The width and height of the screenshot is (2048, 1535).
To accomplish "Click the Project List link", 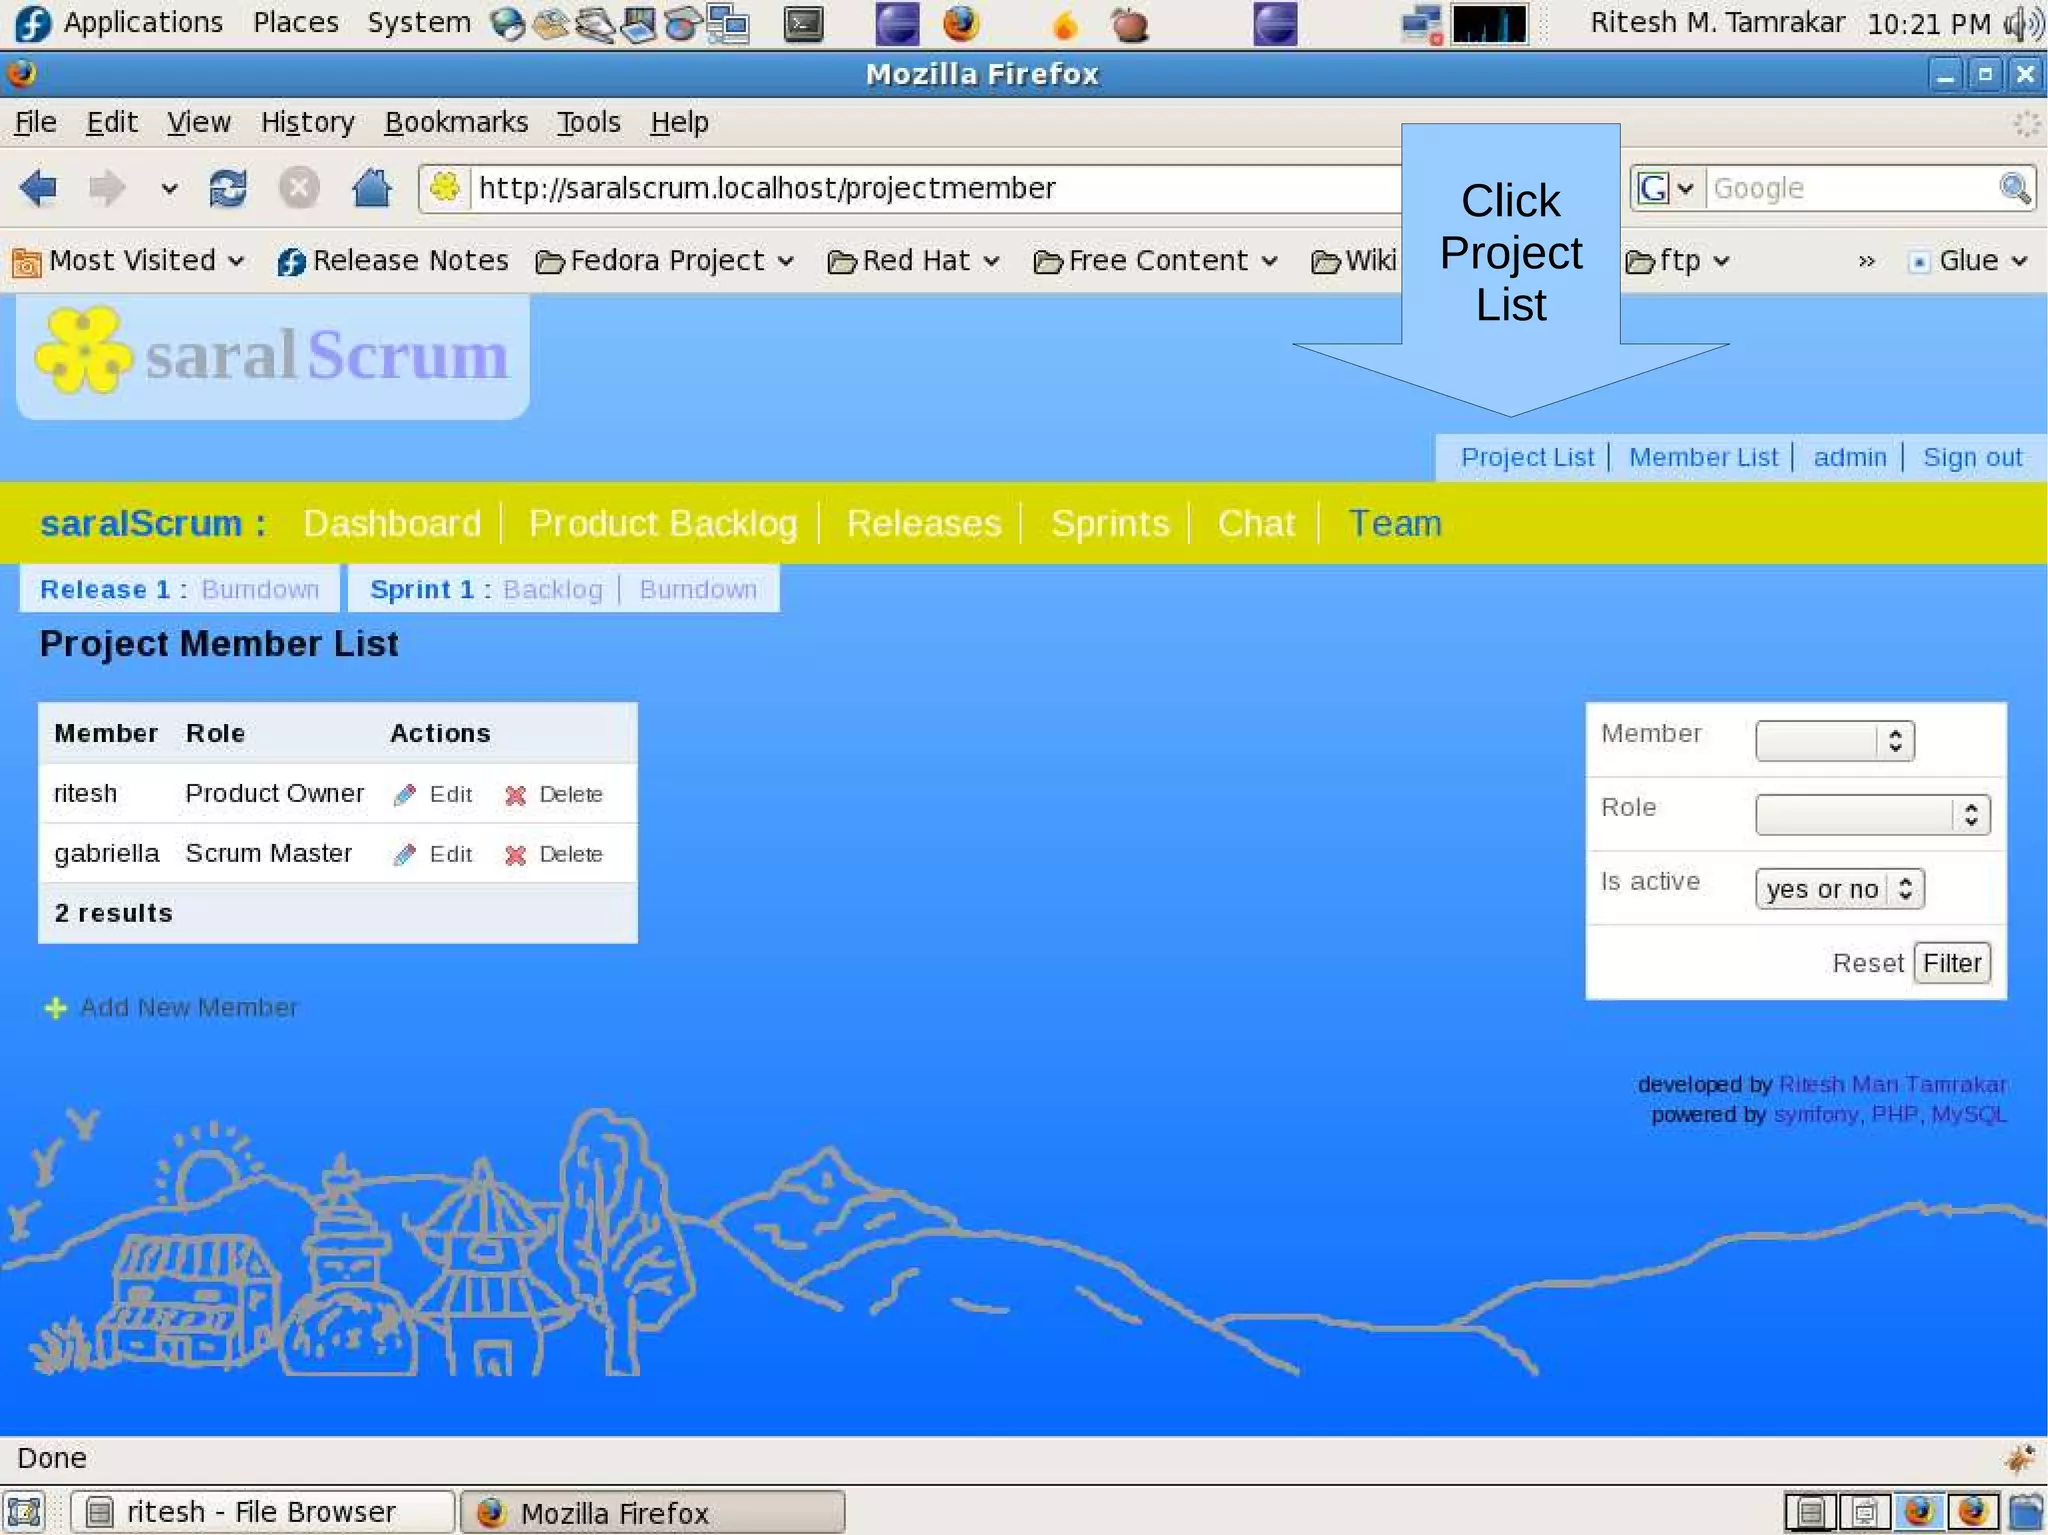I will pyautogui.click(x=1526, y=458).
